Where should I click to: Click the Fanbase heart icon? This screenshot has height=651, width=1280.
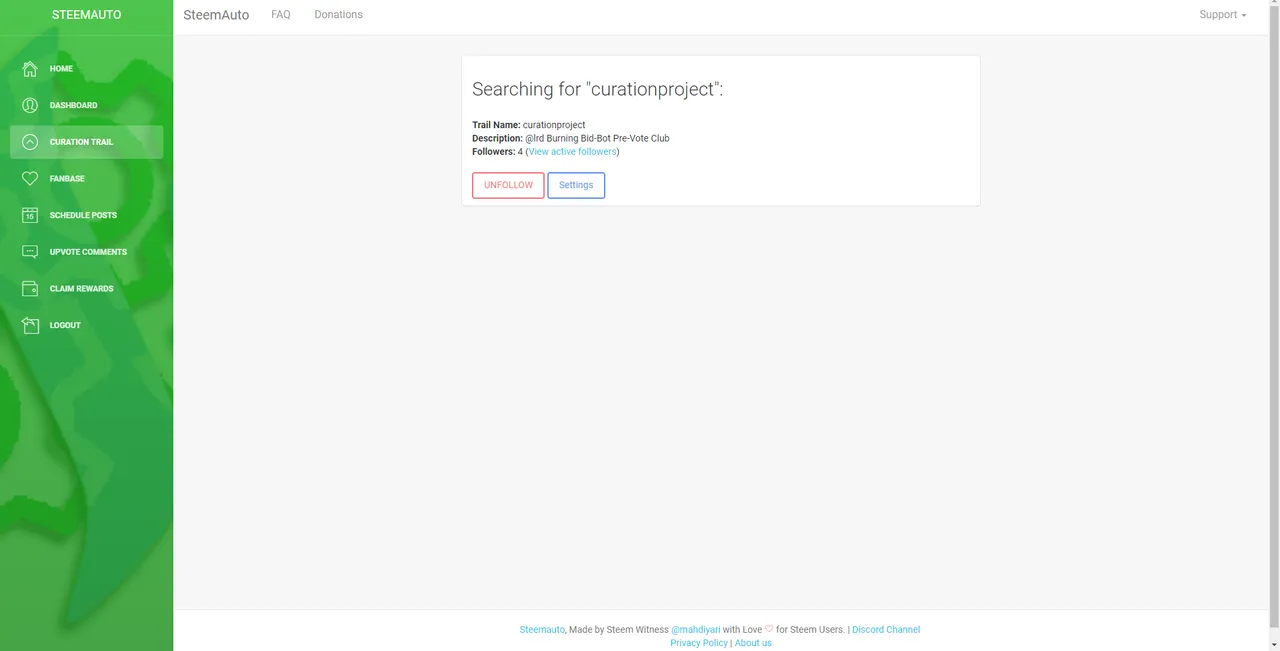point(30,178)
